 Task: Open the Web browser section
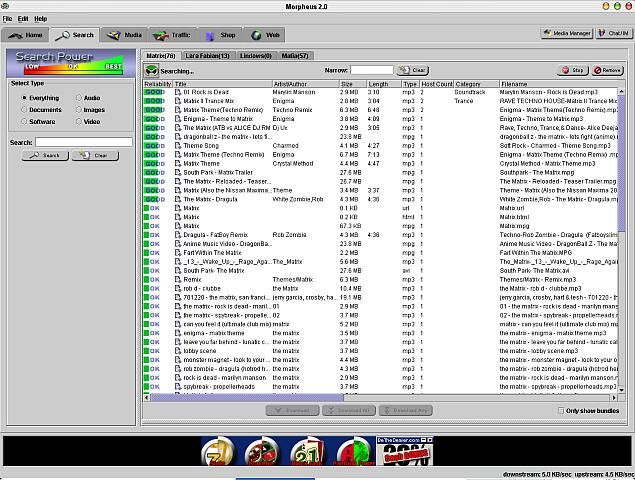[x=265, y=35]
